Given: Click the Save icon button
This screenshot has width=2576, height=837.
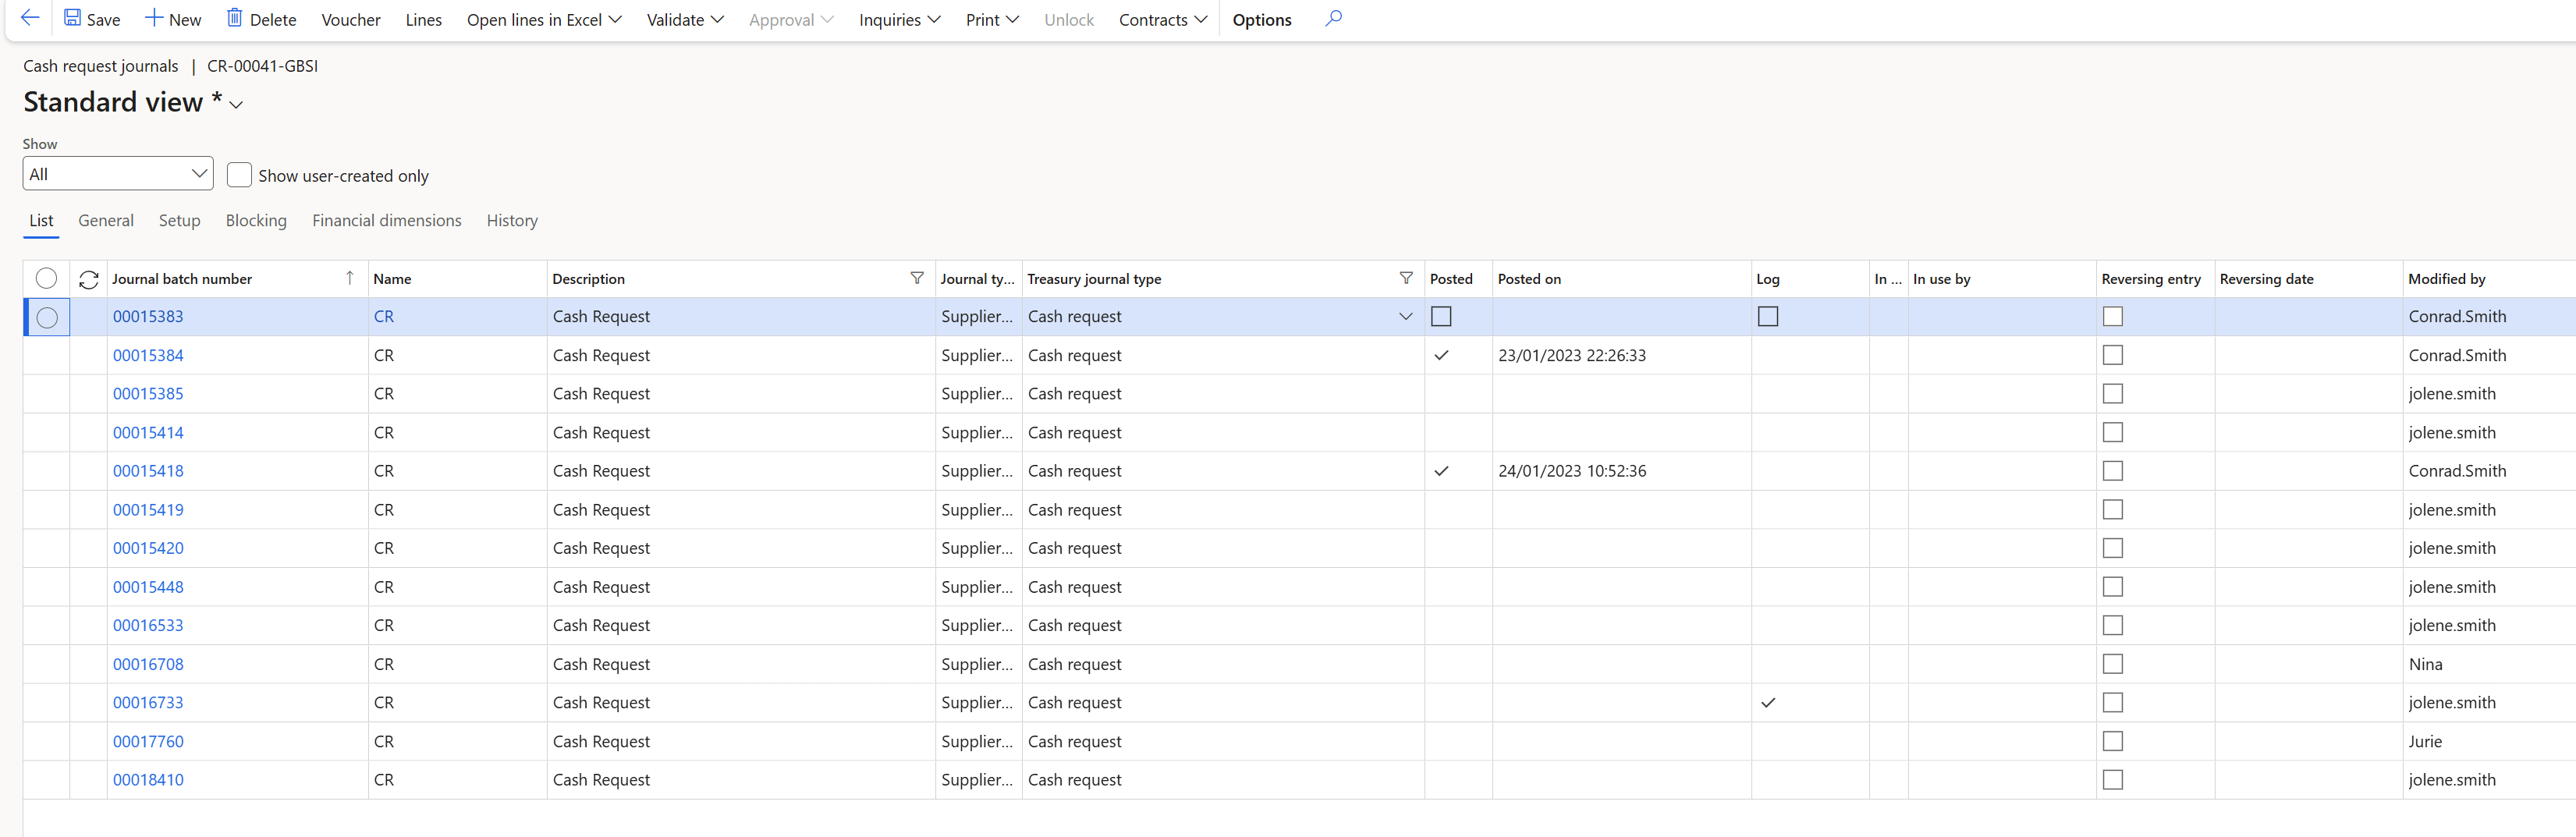Looking at the screenshot, I should click(x=92, y=19).
